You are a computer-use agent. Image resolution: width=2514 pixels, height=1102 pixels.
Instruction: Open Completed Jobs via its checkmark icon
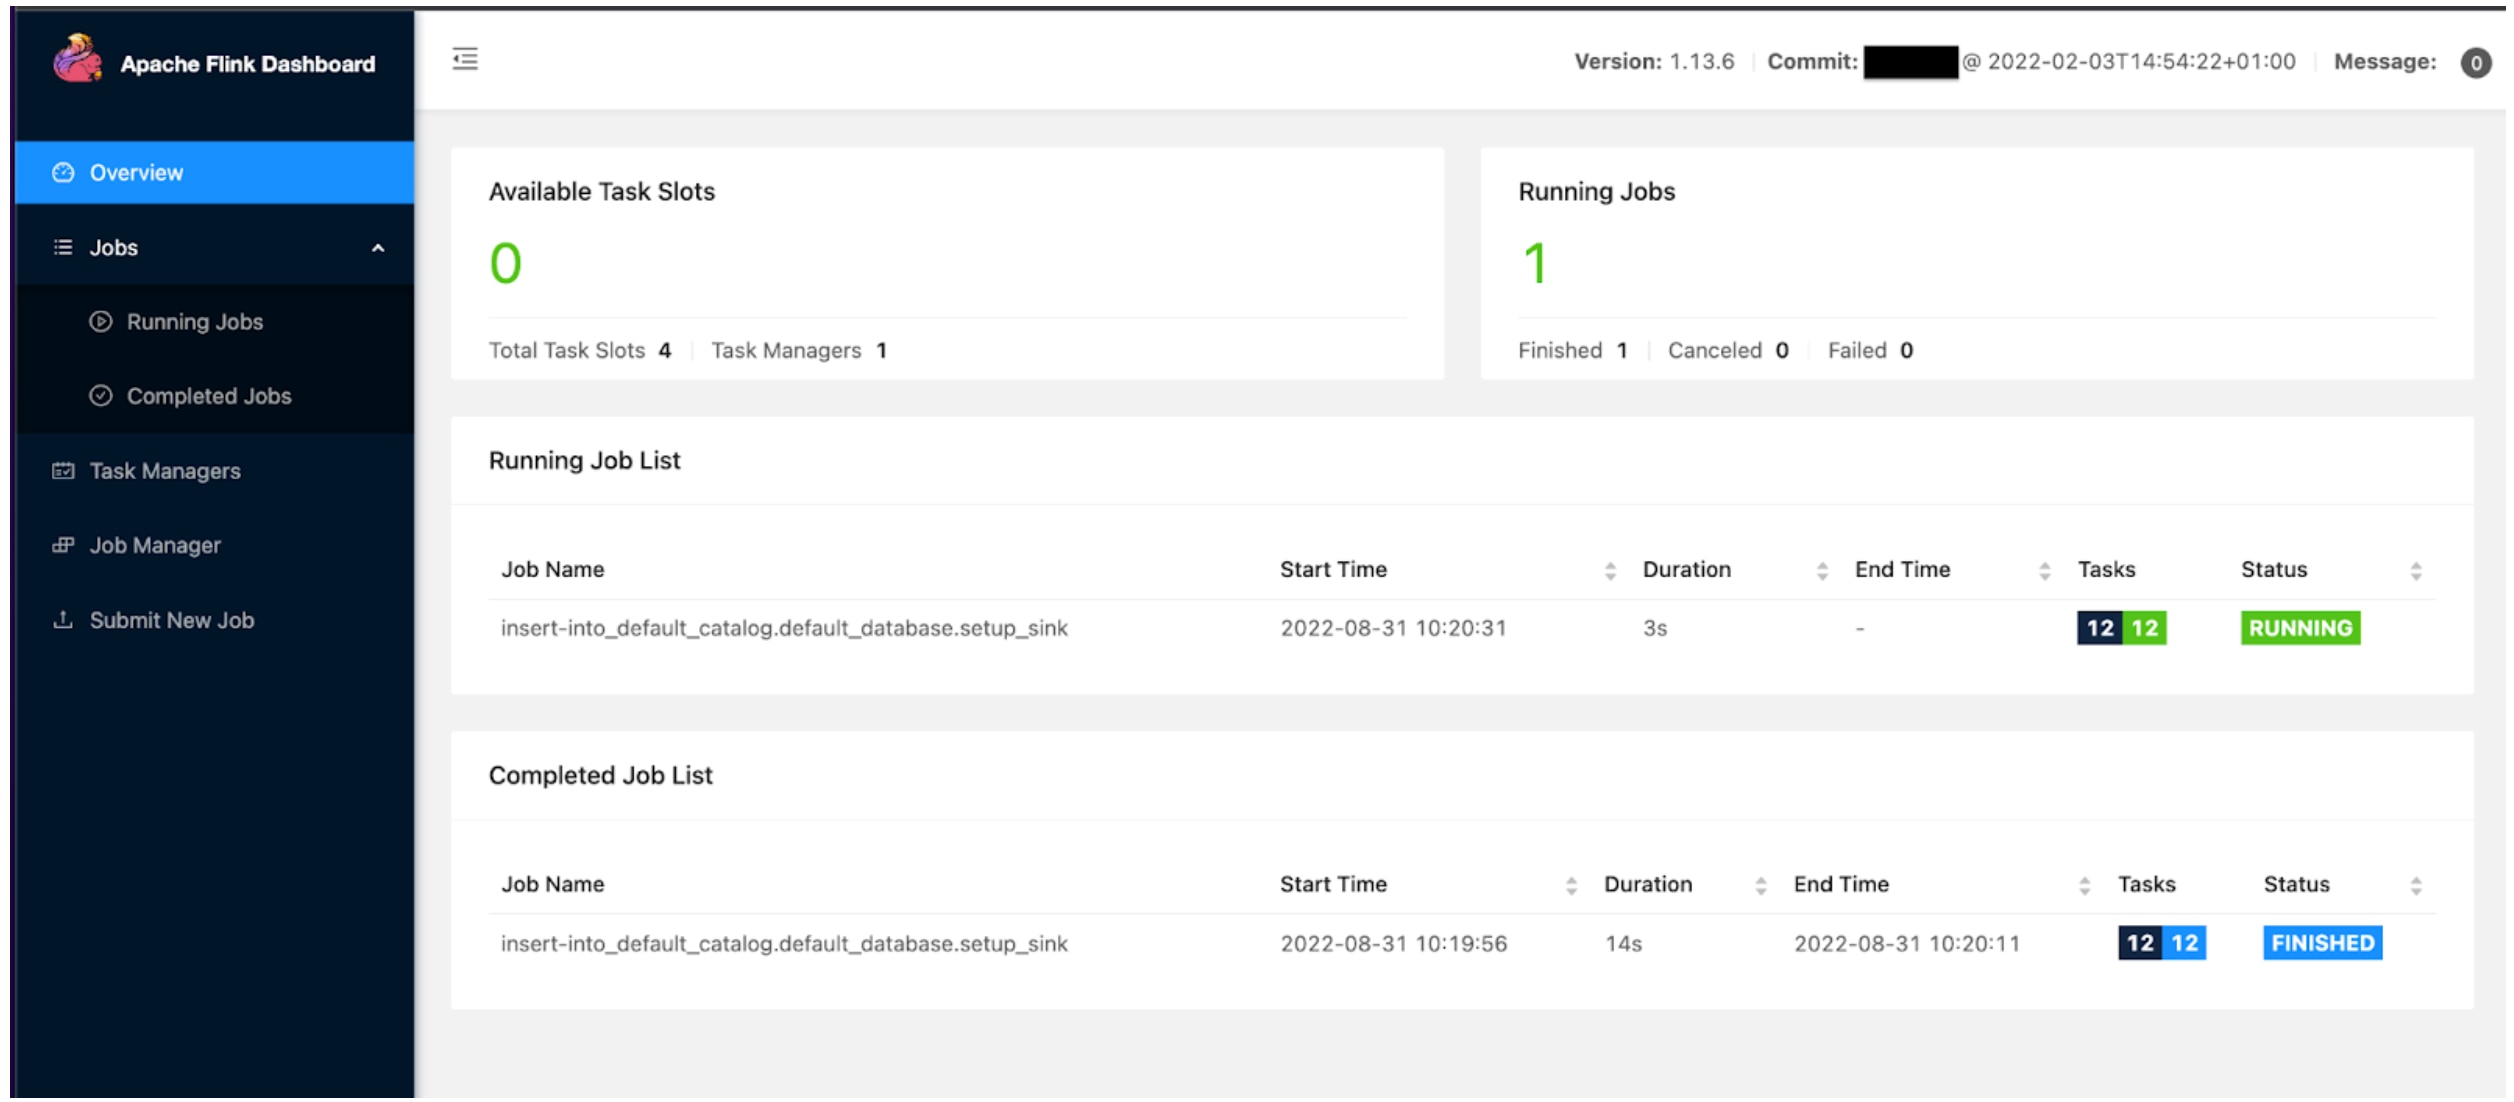101,396
